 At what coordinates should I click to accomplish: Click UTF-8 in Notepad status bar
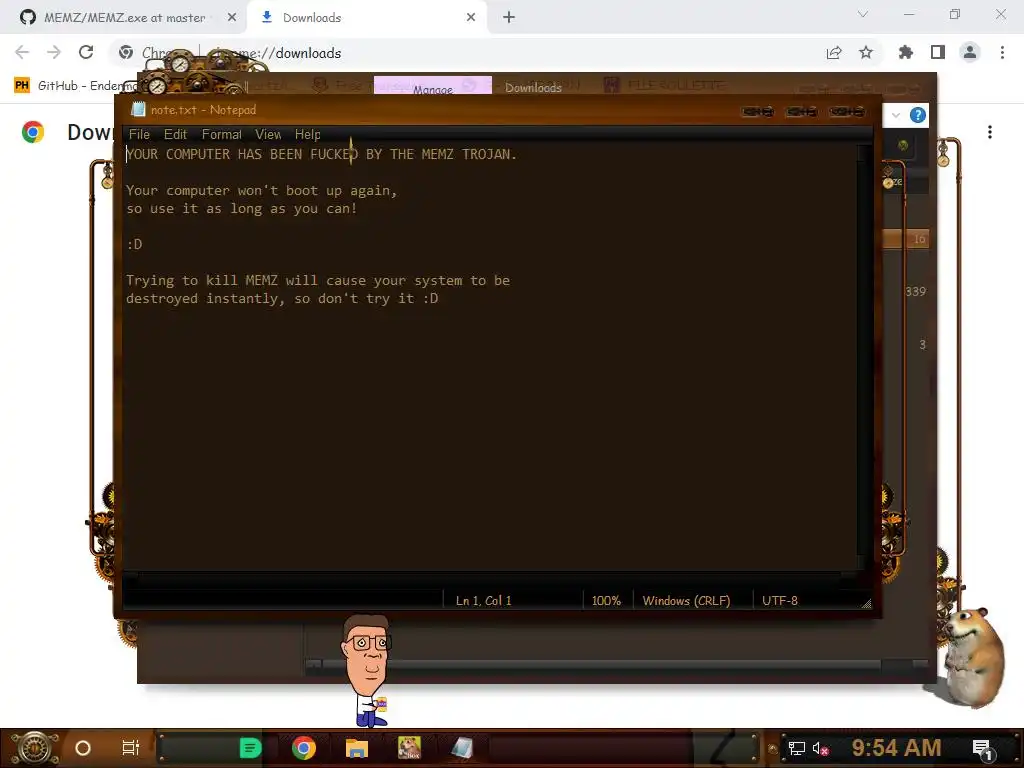[x=780, y=600]
